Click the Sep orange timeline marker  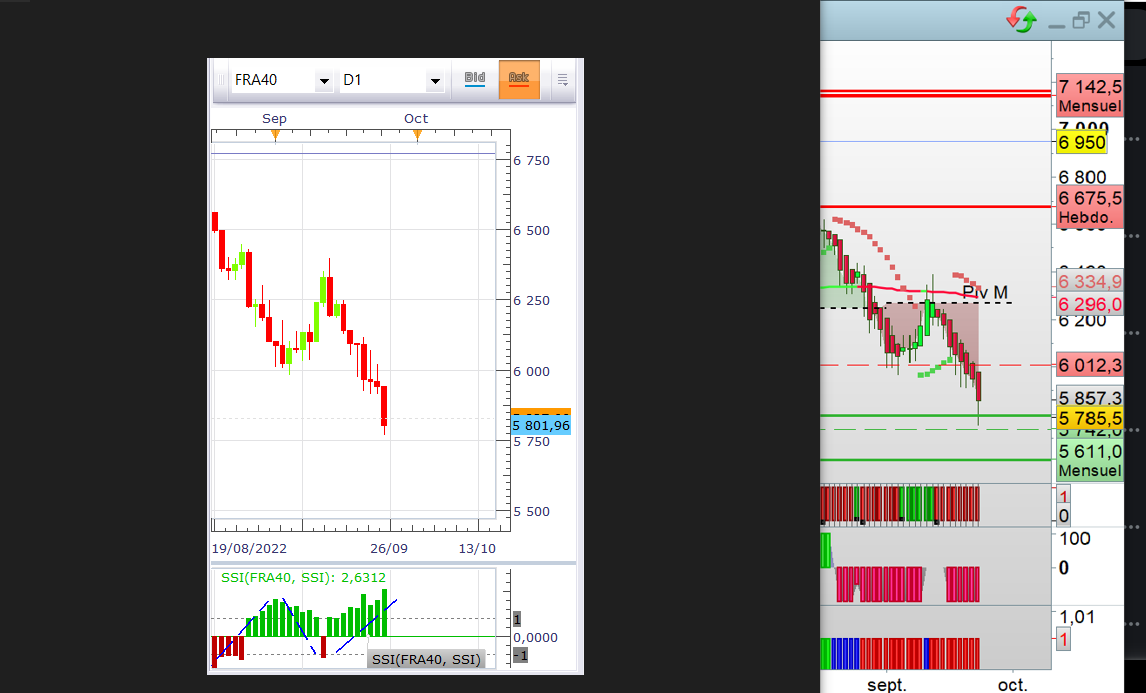tap(275, 134)
